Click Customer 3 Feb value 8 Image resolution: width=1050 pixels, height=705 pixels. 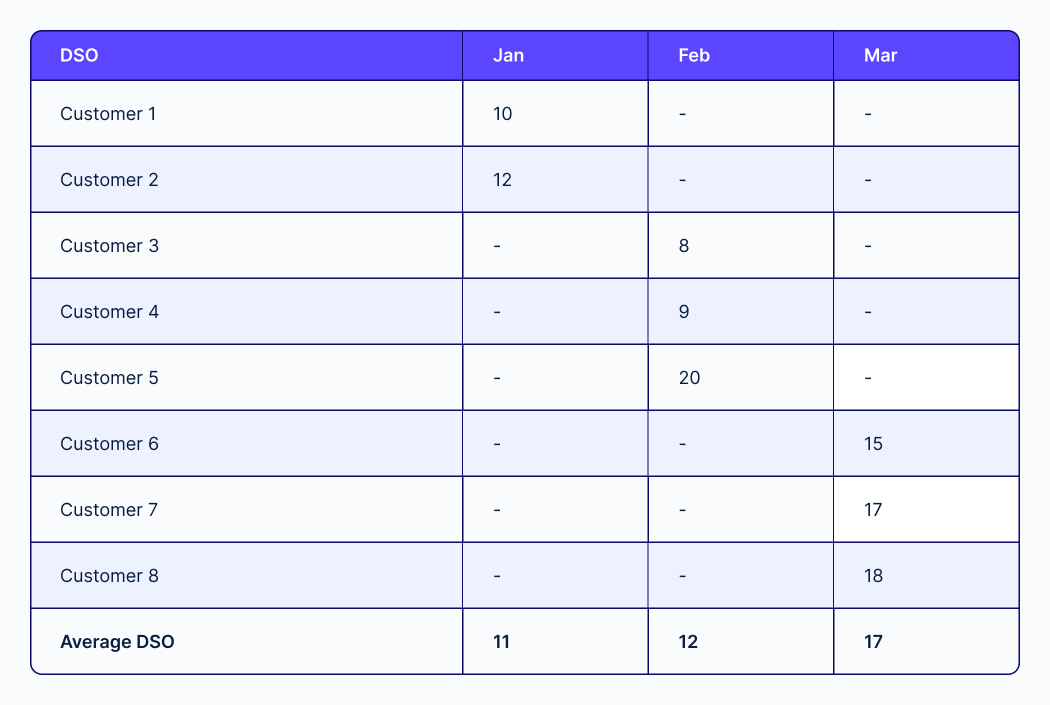(684, 246)
